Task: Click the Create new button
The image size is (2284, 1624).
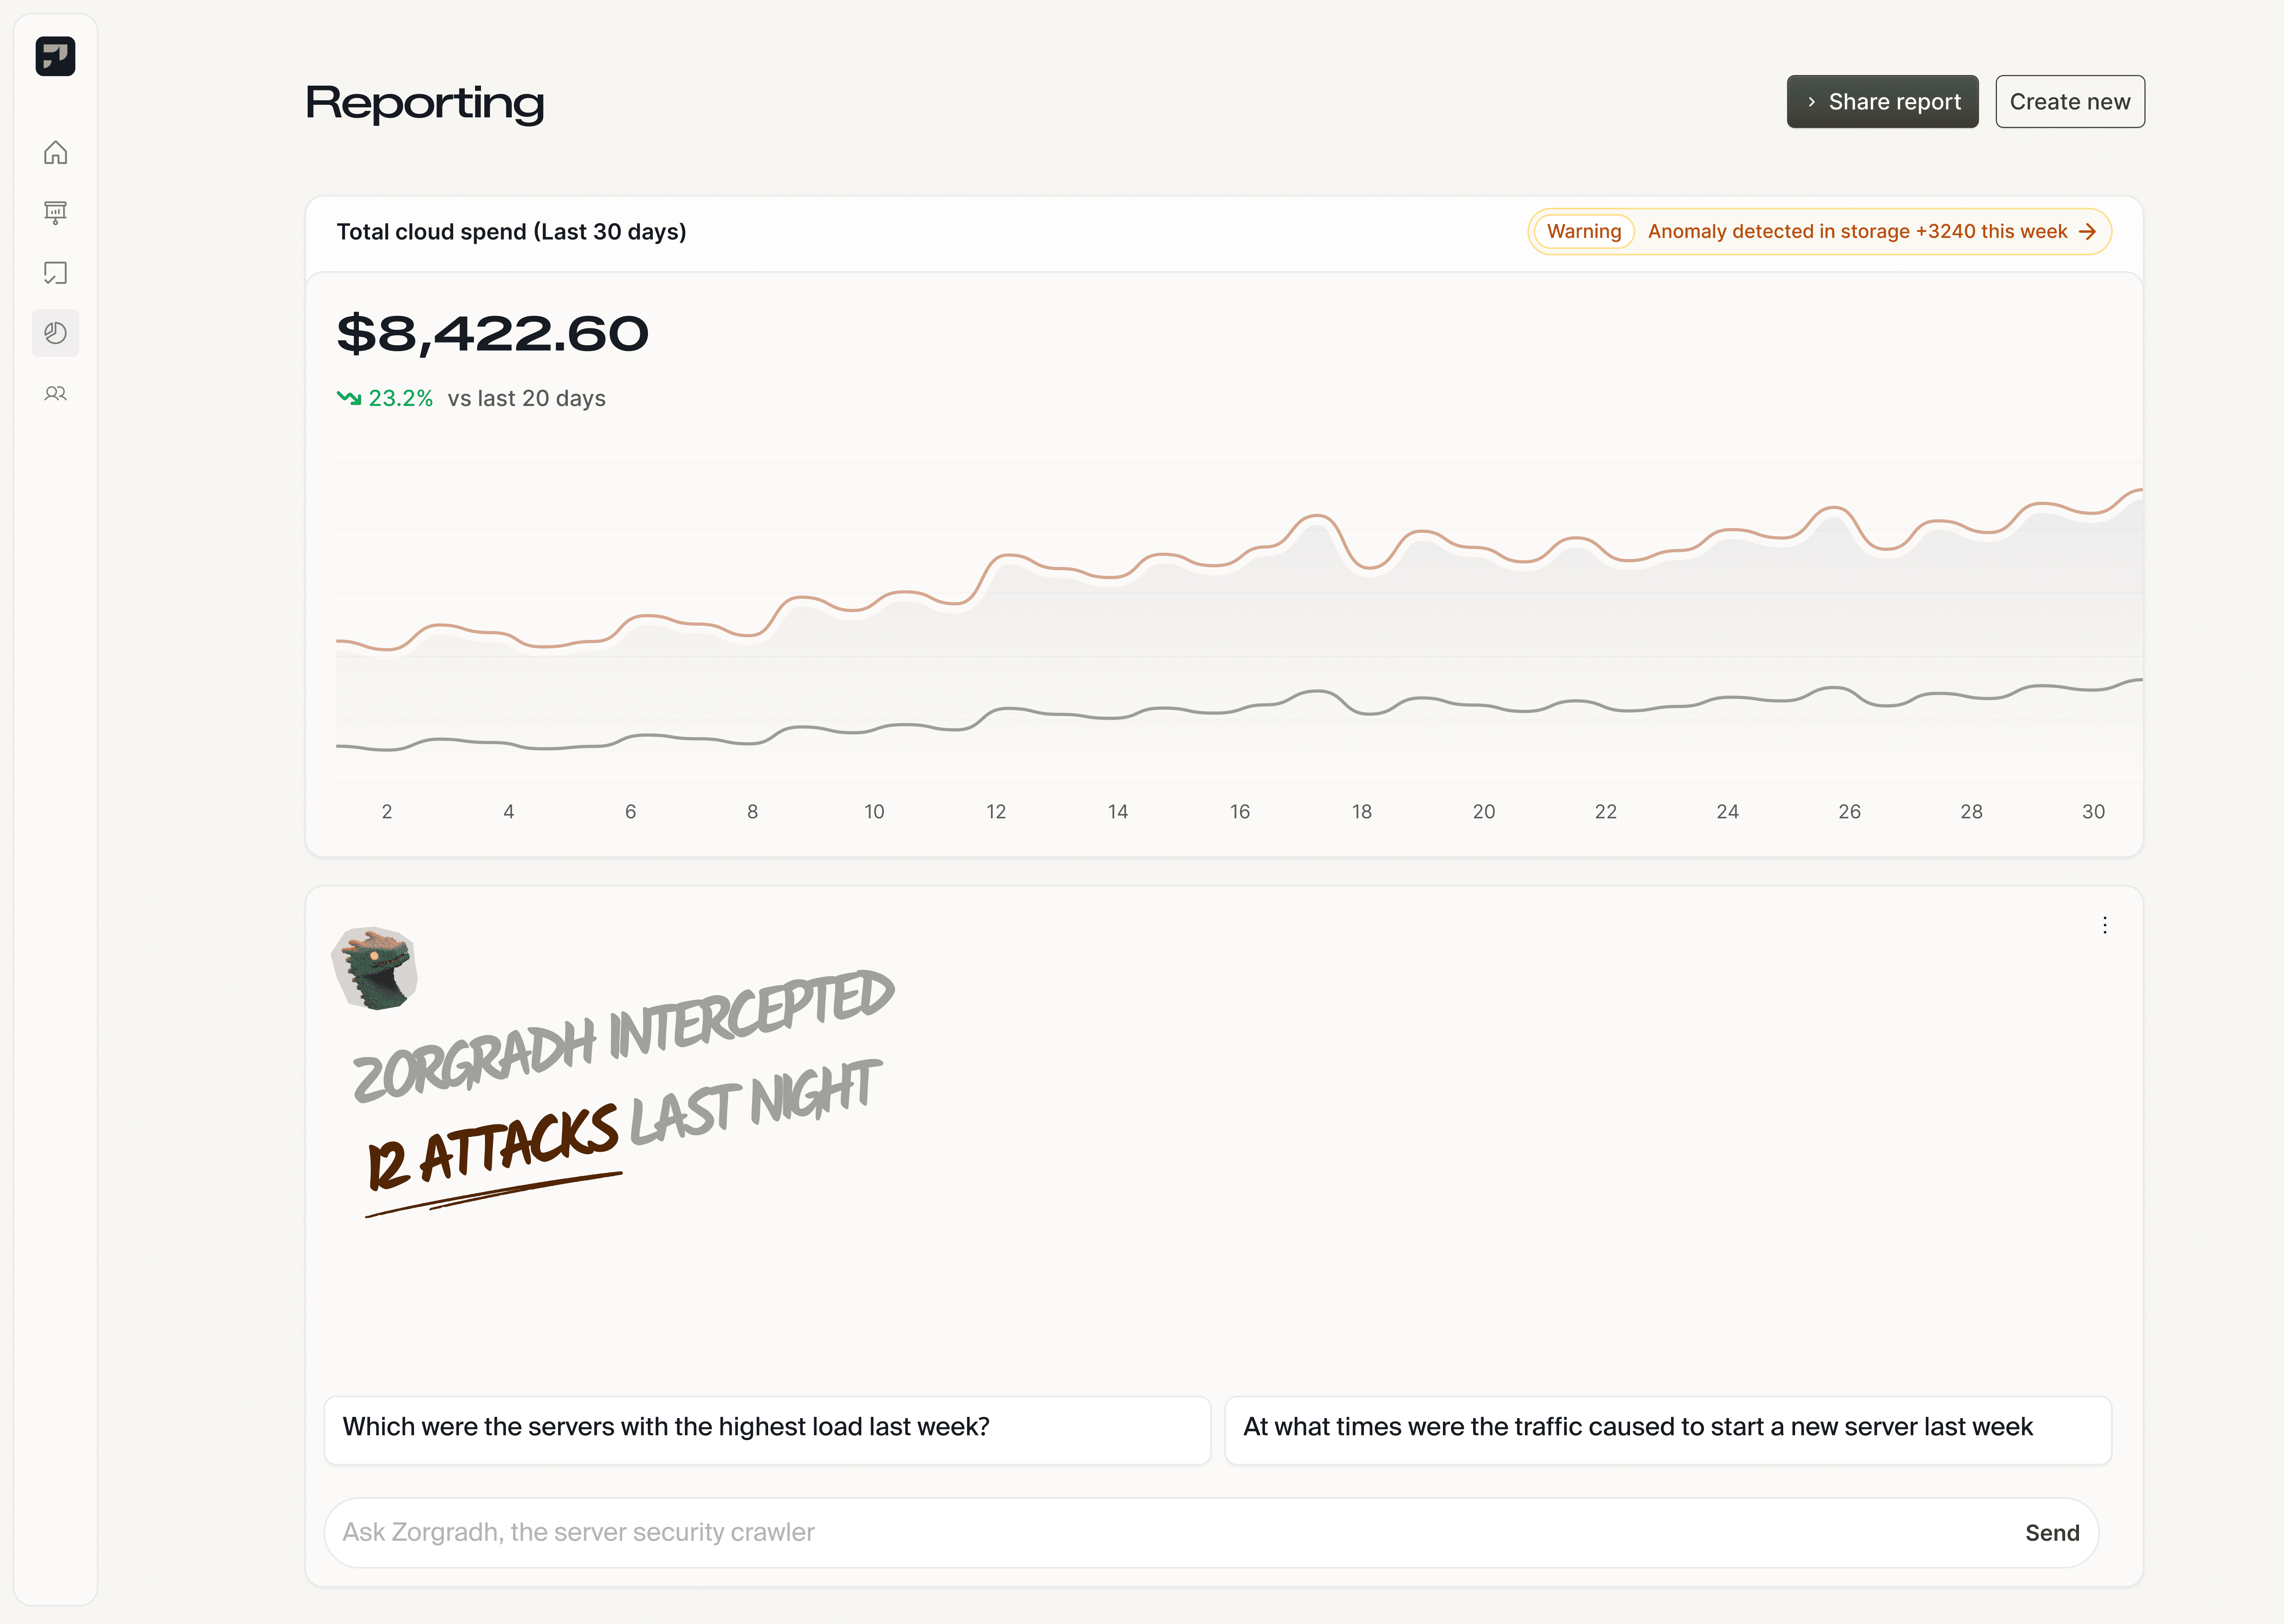Action: pos(2070,102)
